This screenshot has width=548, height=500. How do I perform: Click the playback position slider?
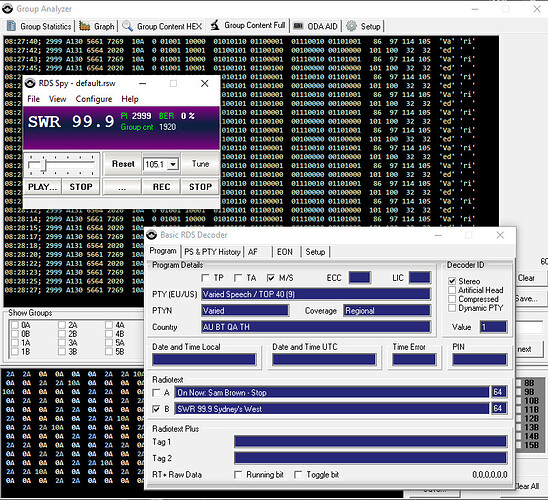tap(61, 164)
